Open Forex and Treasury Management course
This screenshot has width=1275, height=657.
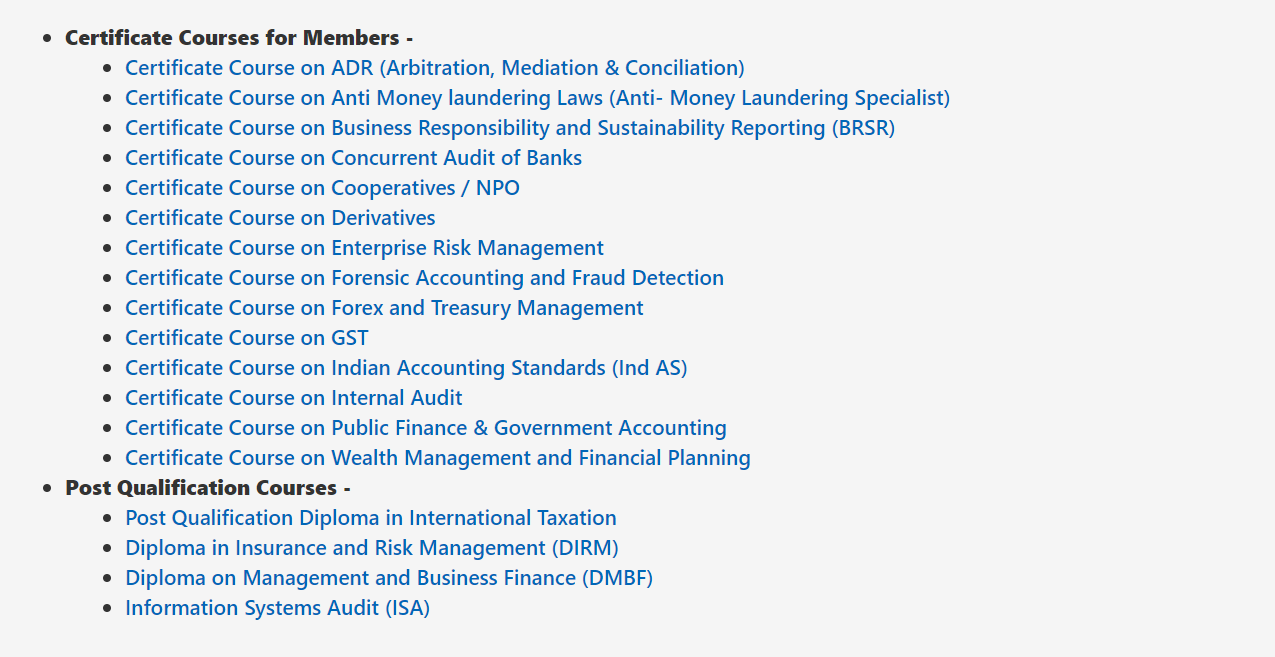tap(384, 308)
